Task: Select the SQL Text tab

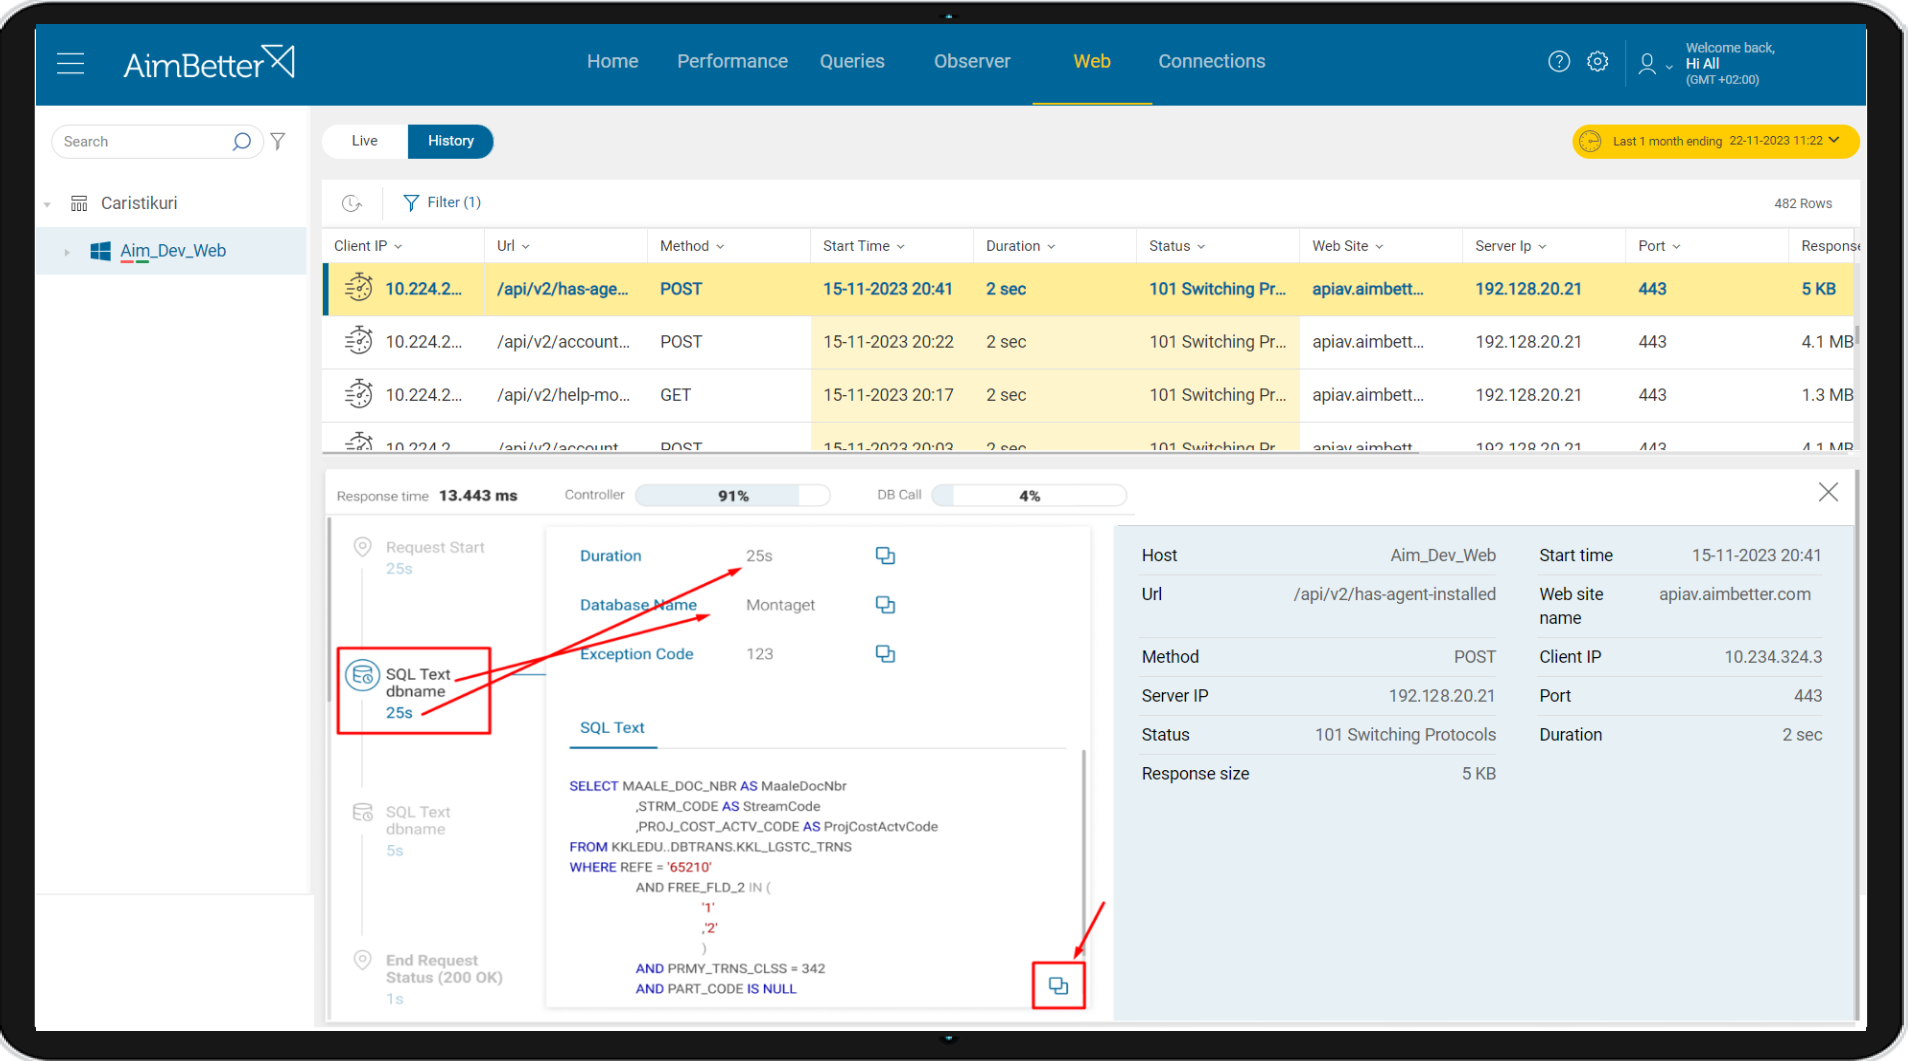Action: pyautogui.click(x=612, y=728)
